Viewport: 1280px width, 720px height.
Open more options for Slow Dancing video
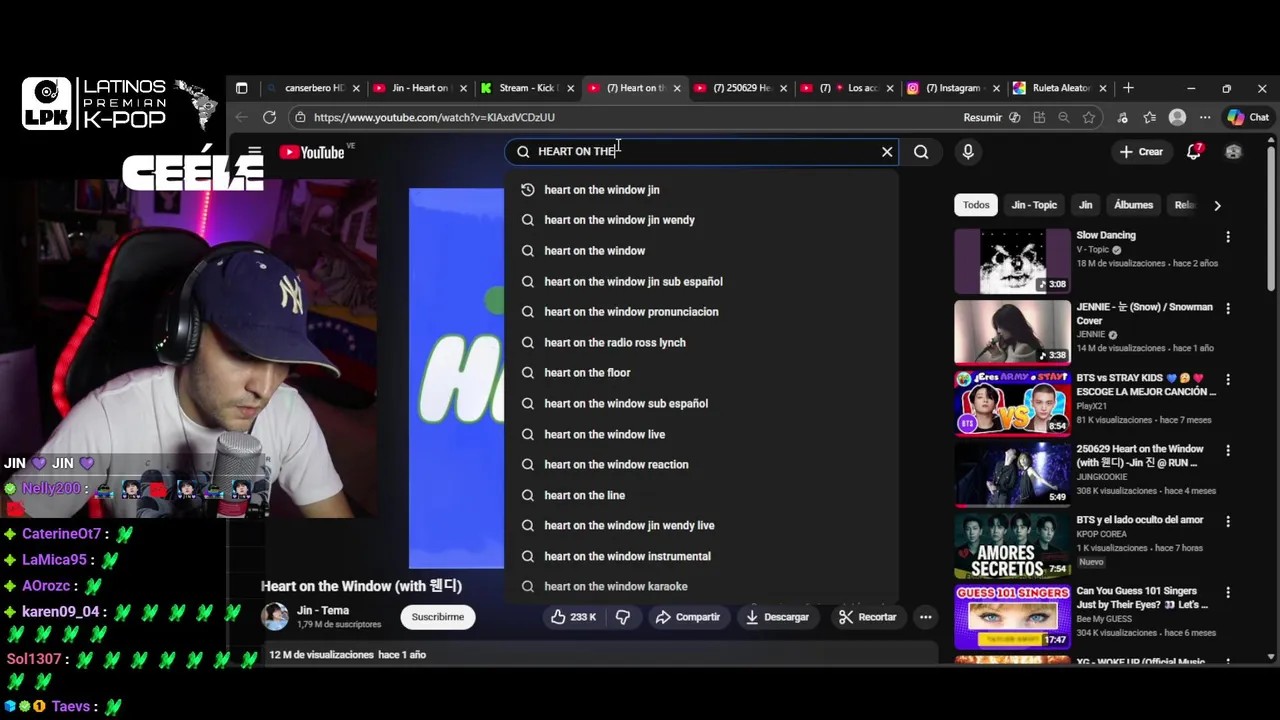[x=1228, y=237]
